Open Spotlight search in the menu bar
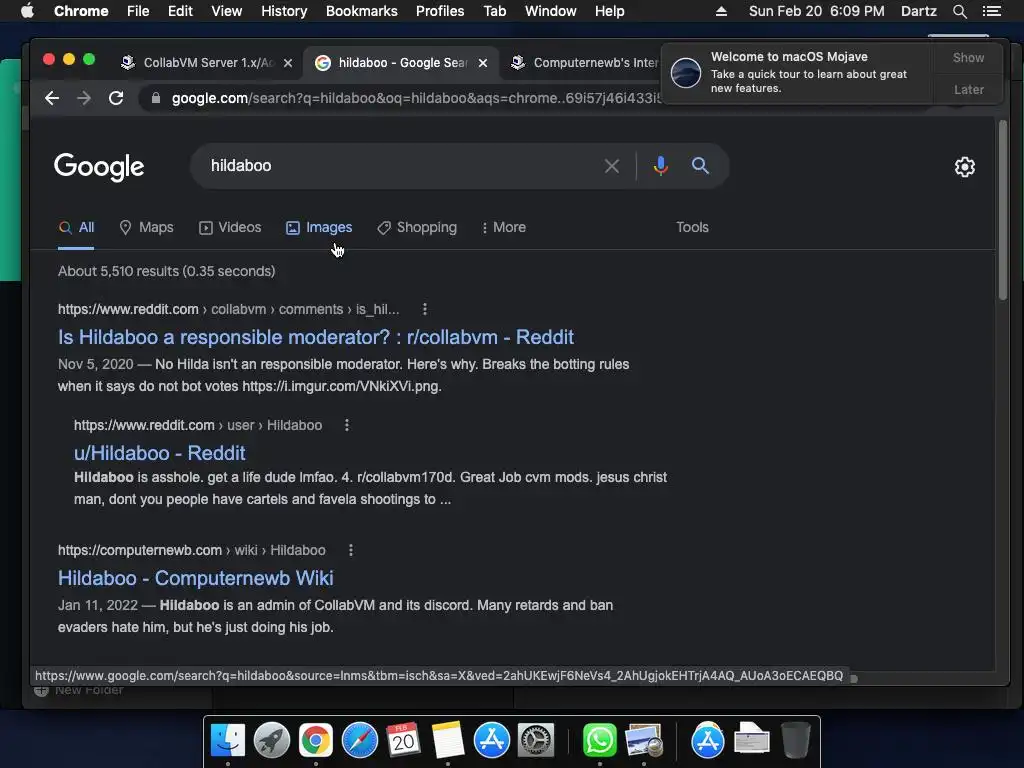 click(959, 11)
